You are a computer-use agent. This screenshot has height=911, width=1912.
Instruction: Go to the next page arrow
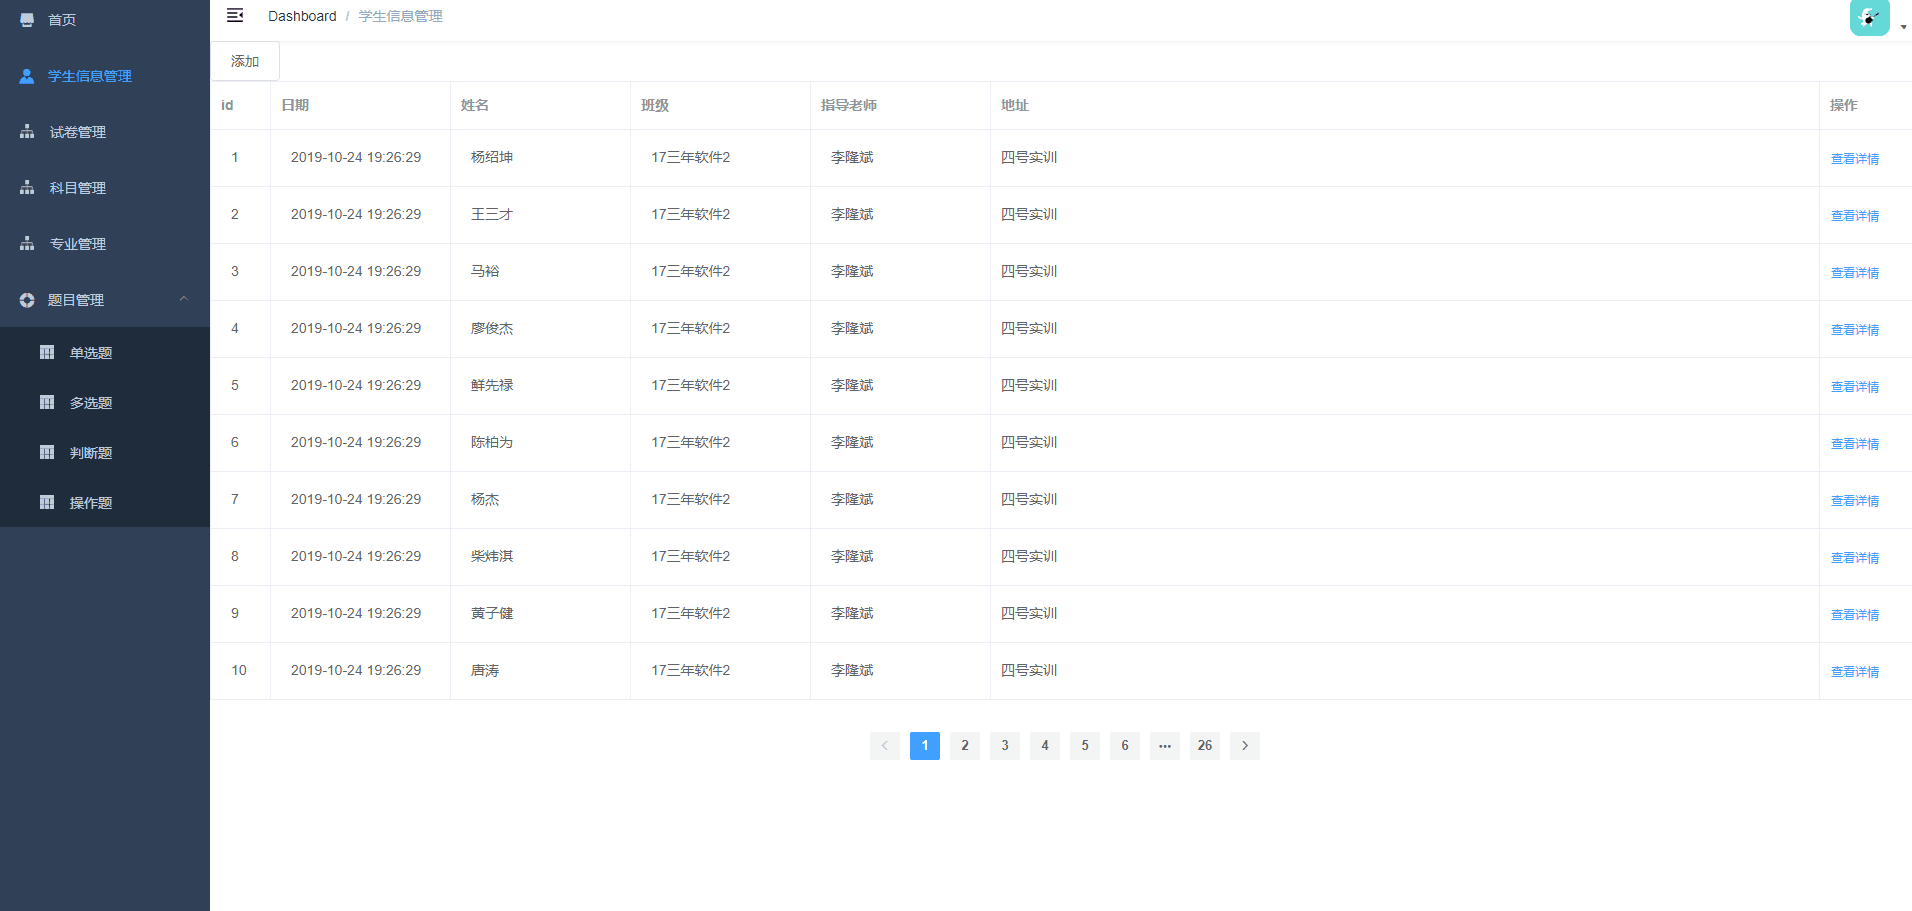pyautogui.click(x=1245, y=746)
